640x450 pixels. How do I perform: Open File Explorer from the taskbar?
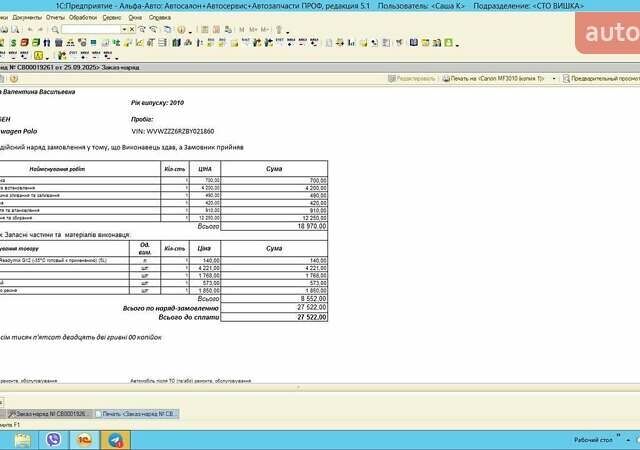(19, 438)
